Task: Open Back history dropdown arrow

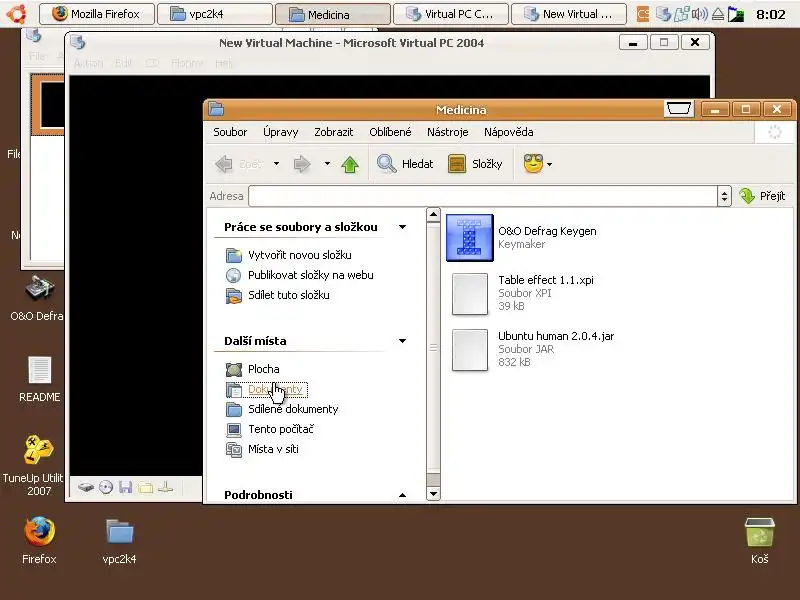Action: 277,164
